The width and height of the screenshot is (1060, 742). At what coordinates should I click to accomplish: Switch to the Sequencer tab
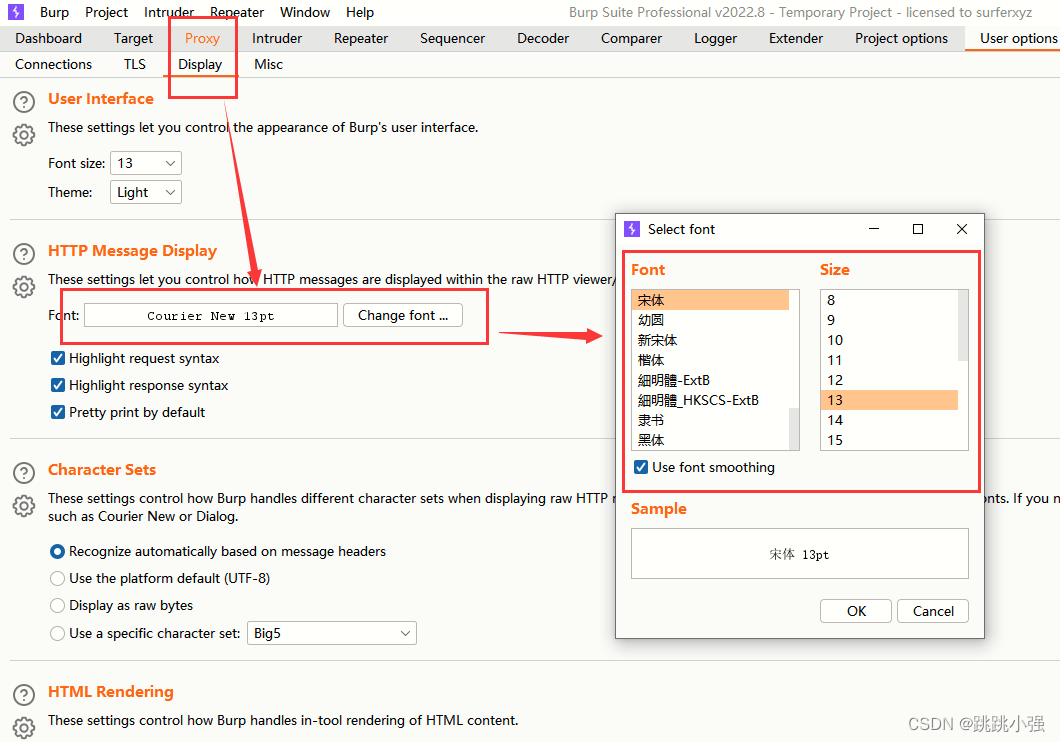pos(452,39)
